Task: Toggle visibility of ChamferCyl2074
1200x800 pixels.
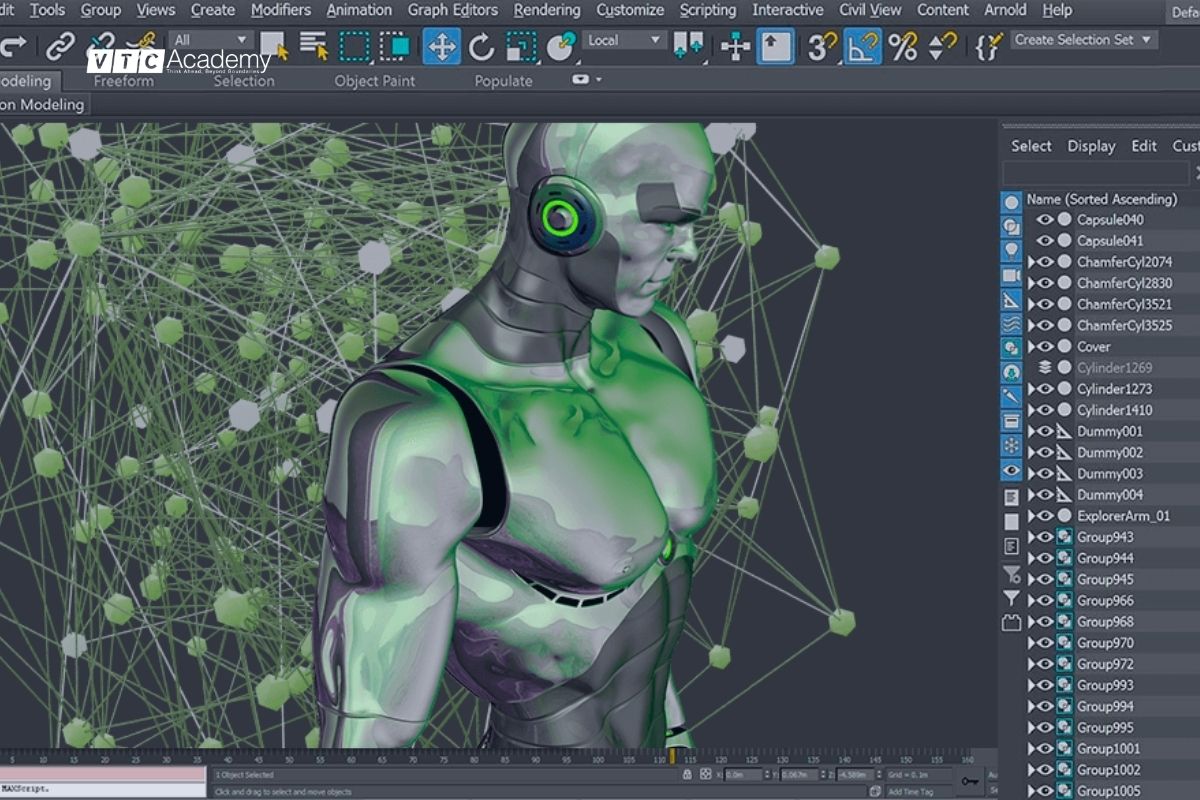Action: 1046,262
